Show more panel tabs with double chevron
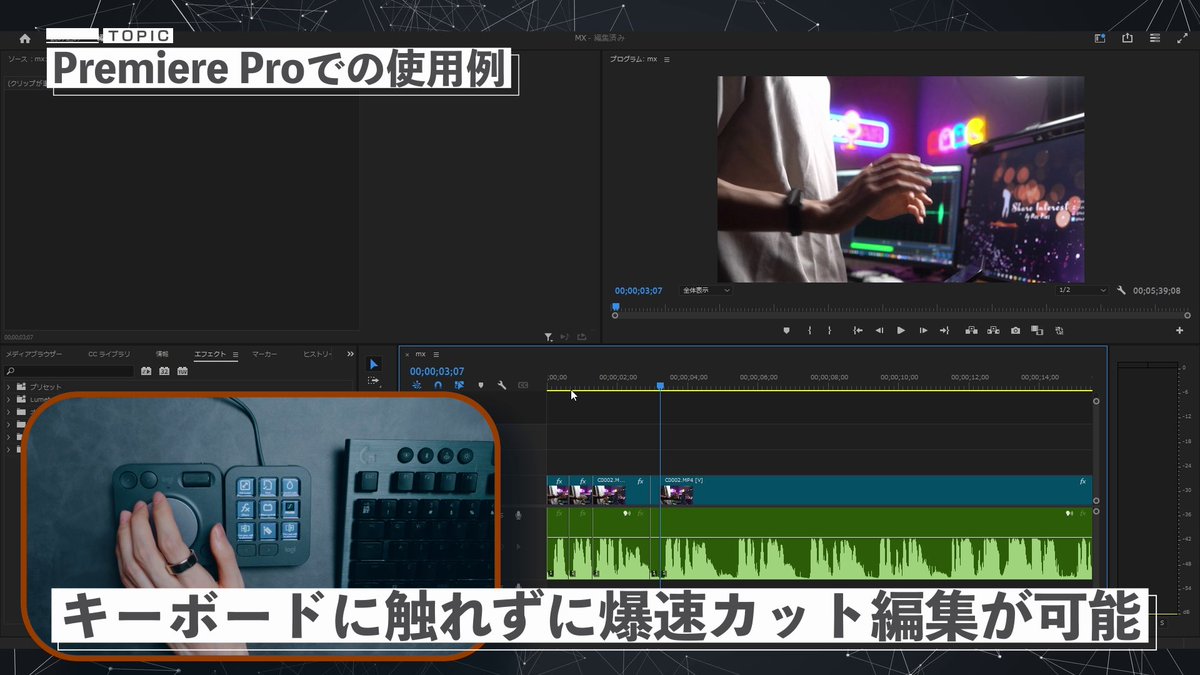The height and width of the screenshot is (675, 1200). click(350, 354)
